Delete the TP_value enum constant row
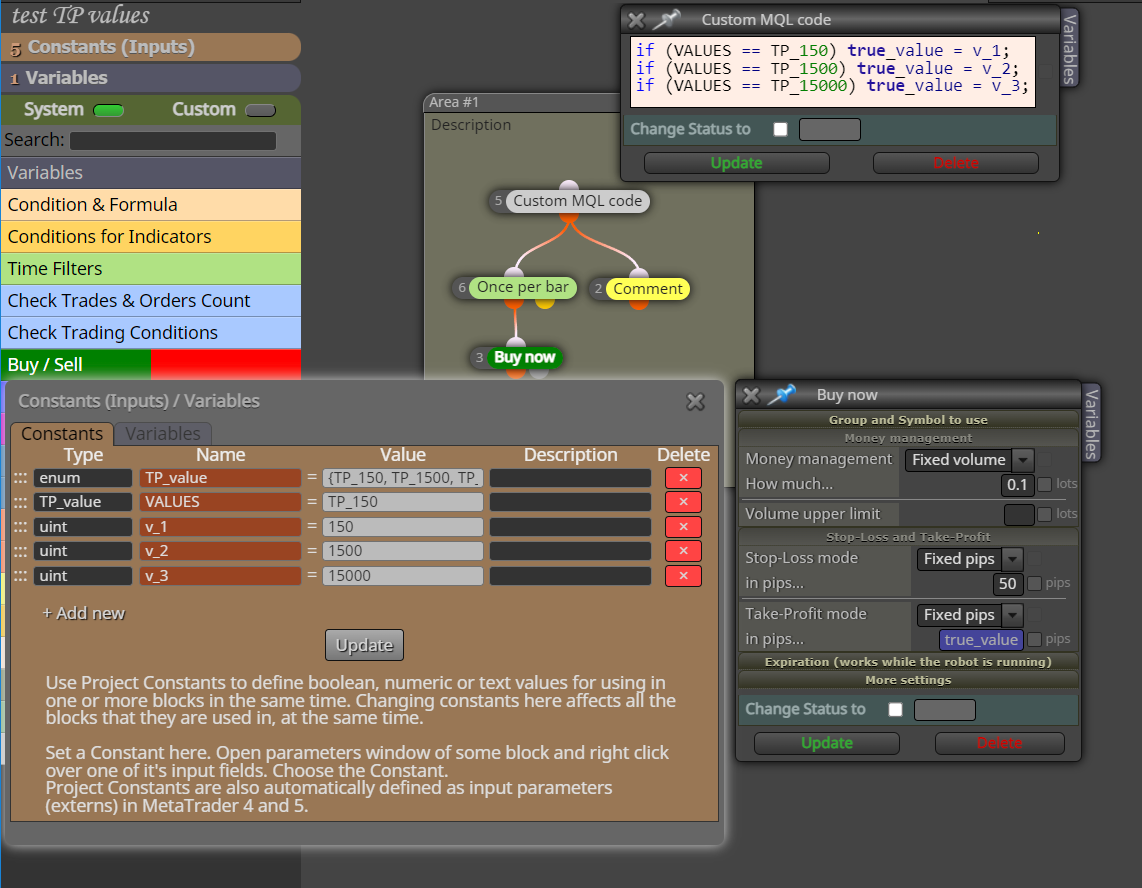Viewport: 1142px width, 888px height. coord(683,478)
